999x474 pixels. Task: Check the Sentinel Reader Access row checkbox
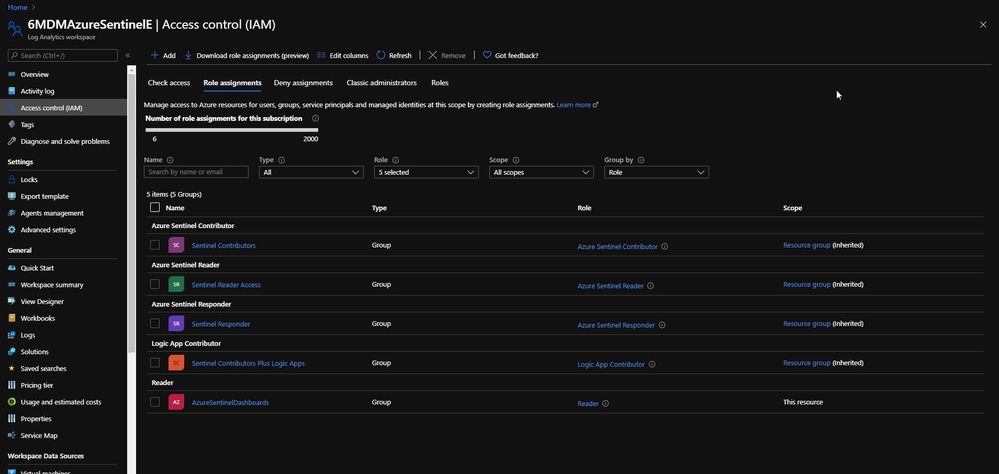[x=155, y=284]
